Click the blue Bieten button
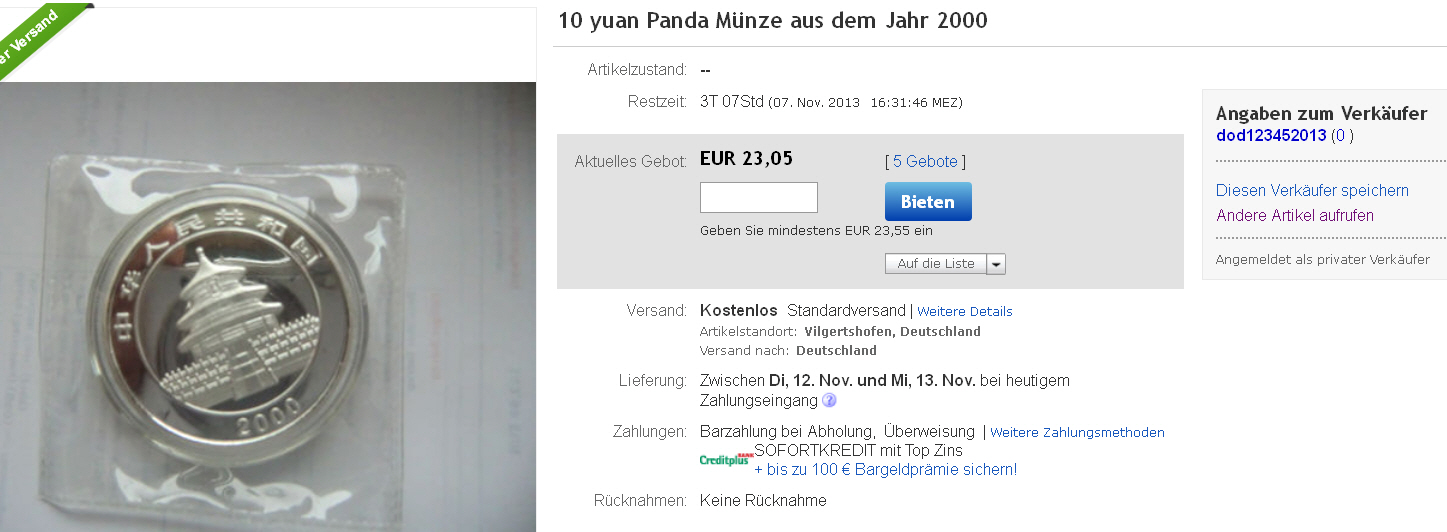The height and width of the screenshot is (532, 1447). 928,201
